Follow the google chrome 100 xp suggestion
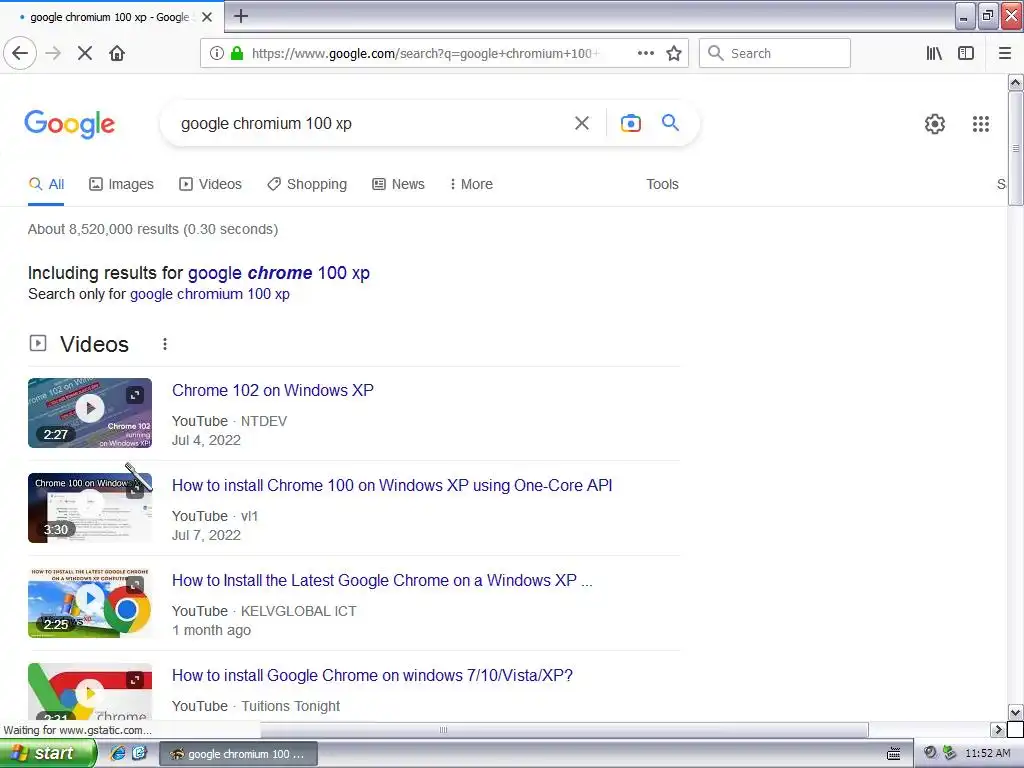Viewport: 1024px width, 768px height. (279, 272)
